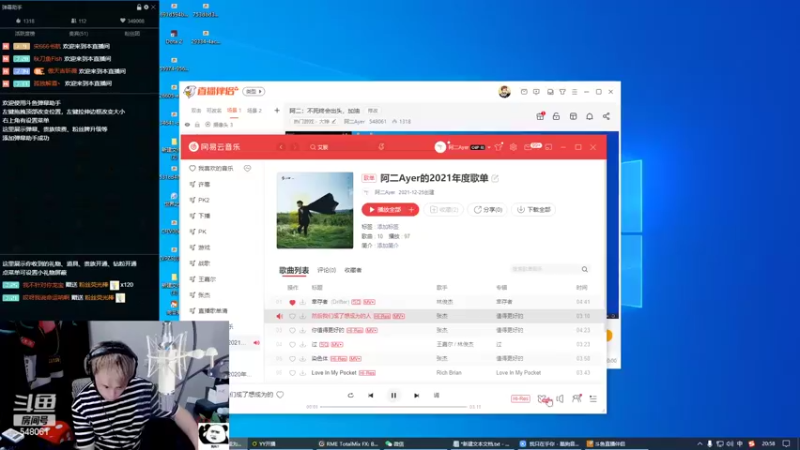Add a new scene with plus in streaming companion
The image size is (800, 450).
[277, 110]
